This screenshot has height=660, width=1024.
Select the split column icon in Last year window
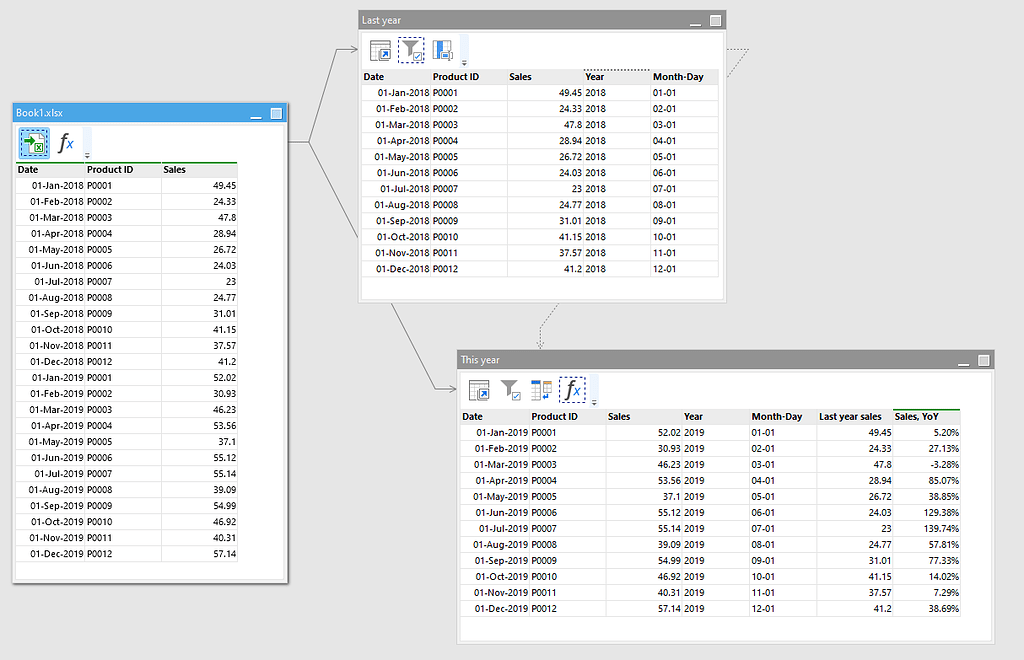point(442,50)
